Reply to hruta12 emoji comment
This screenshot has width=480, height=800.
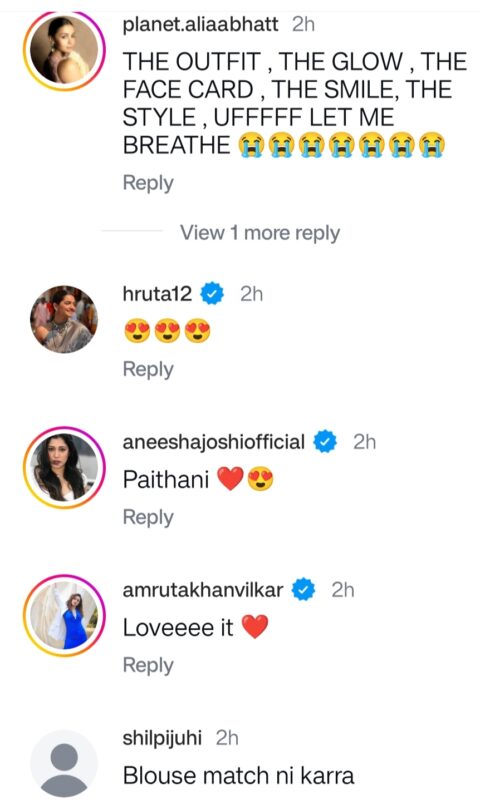click(148, 369)
